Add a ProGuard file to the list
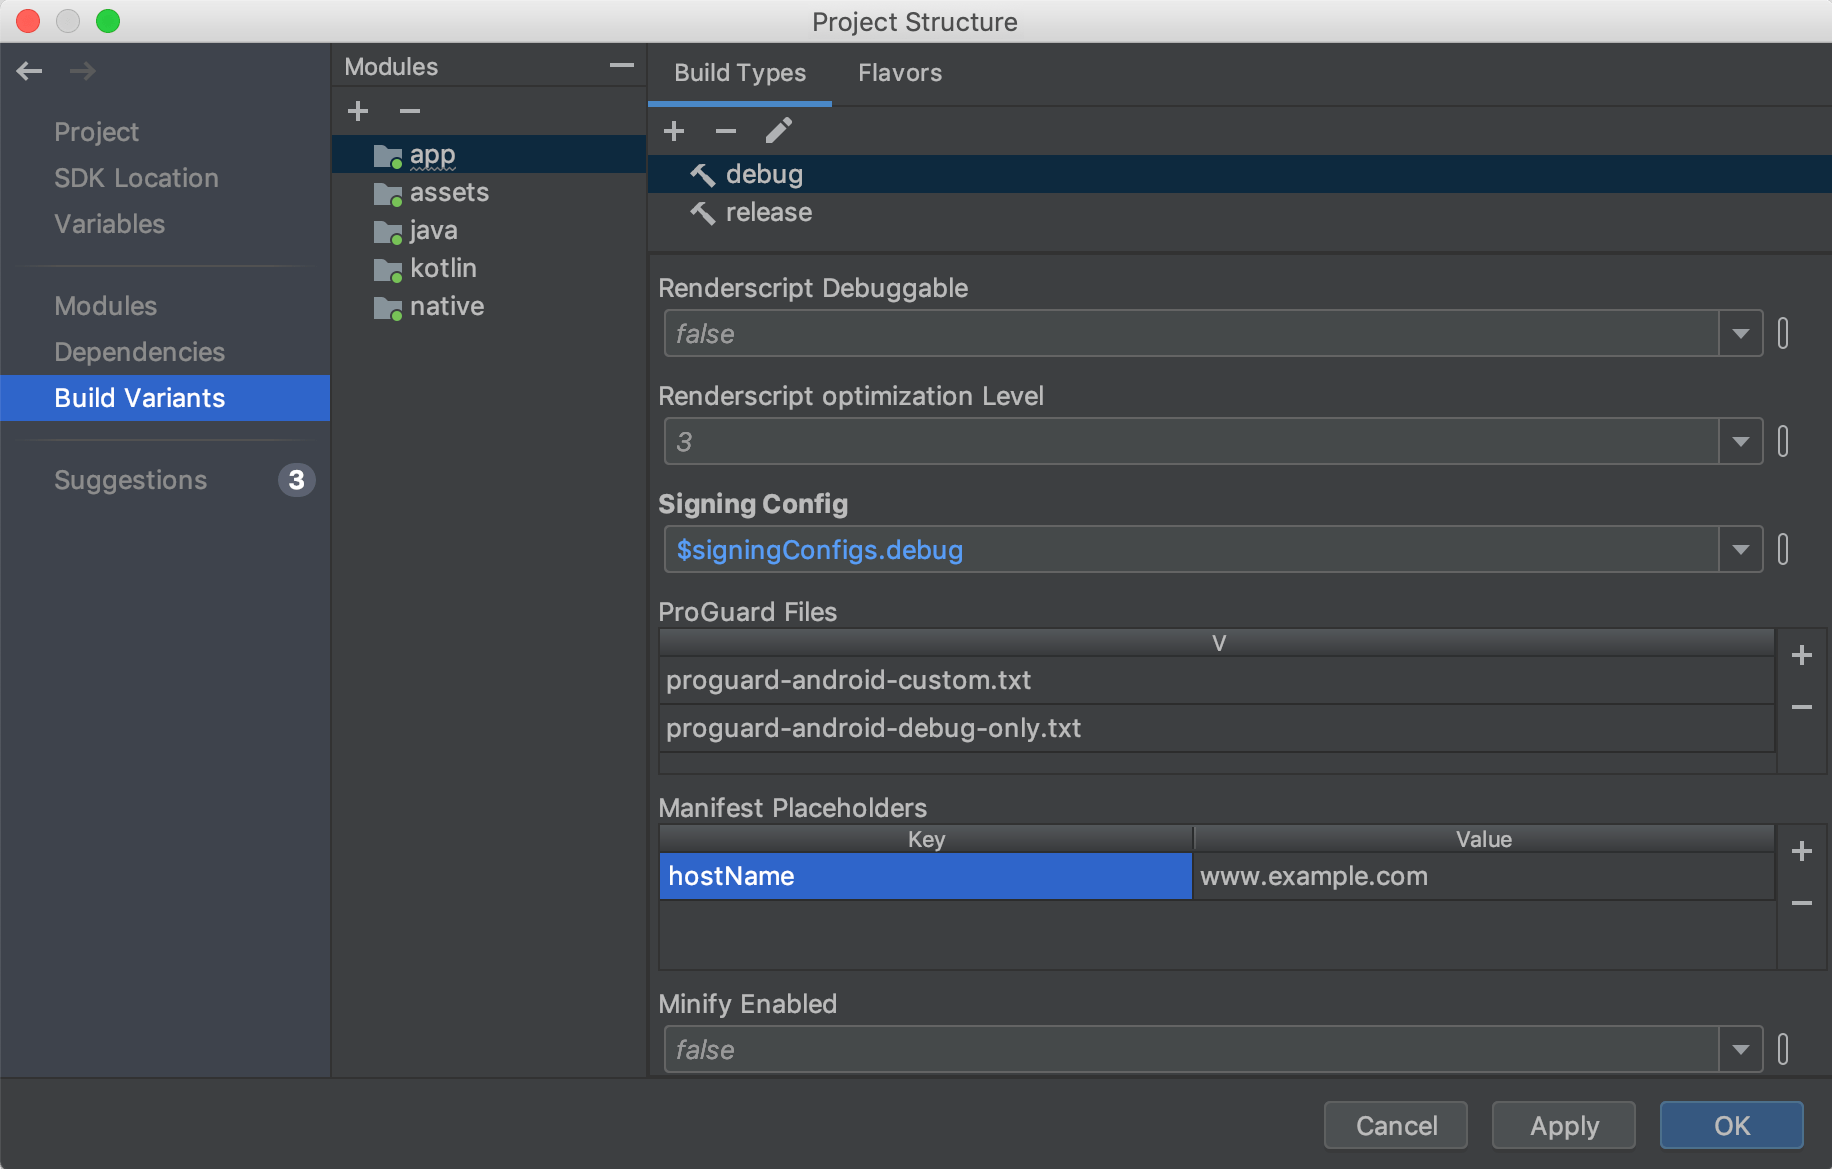This screenshot has width=1832, height=1169. 1801,655
